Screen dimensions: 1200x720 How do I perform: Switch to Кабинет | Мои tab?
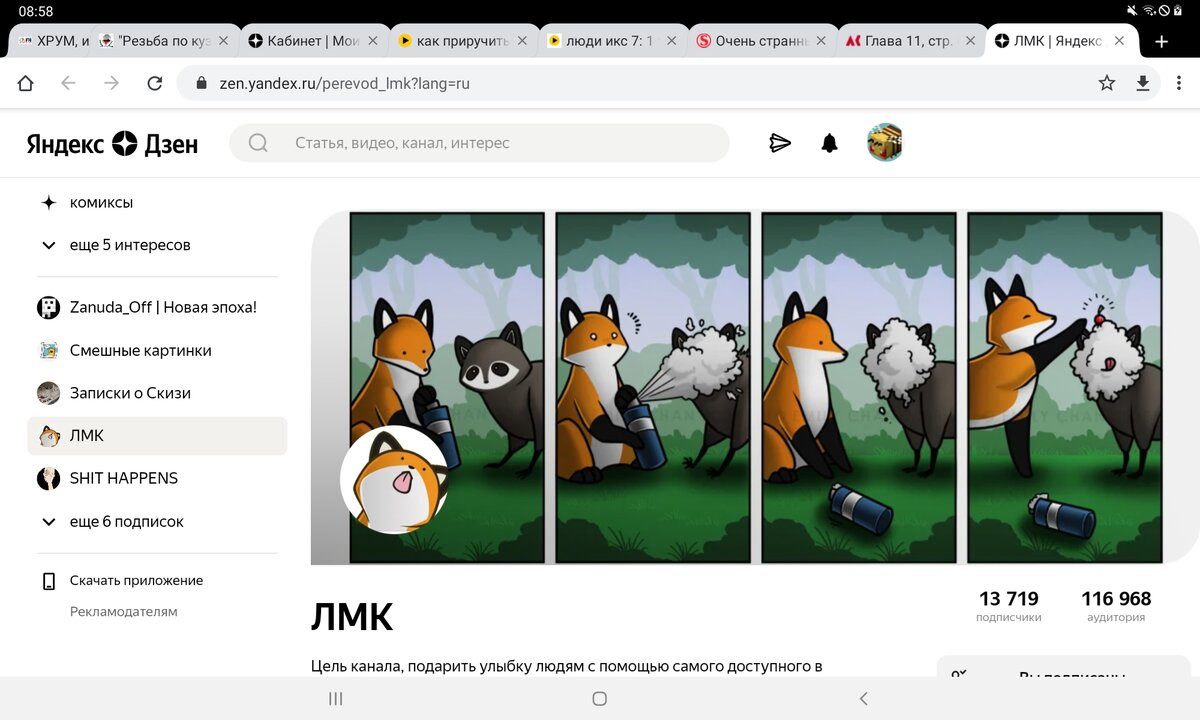tap(313, 41)
